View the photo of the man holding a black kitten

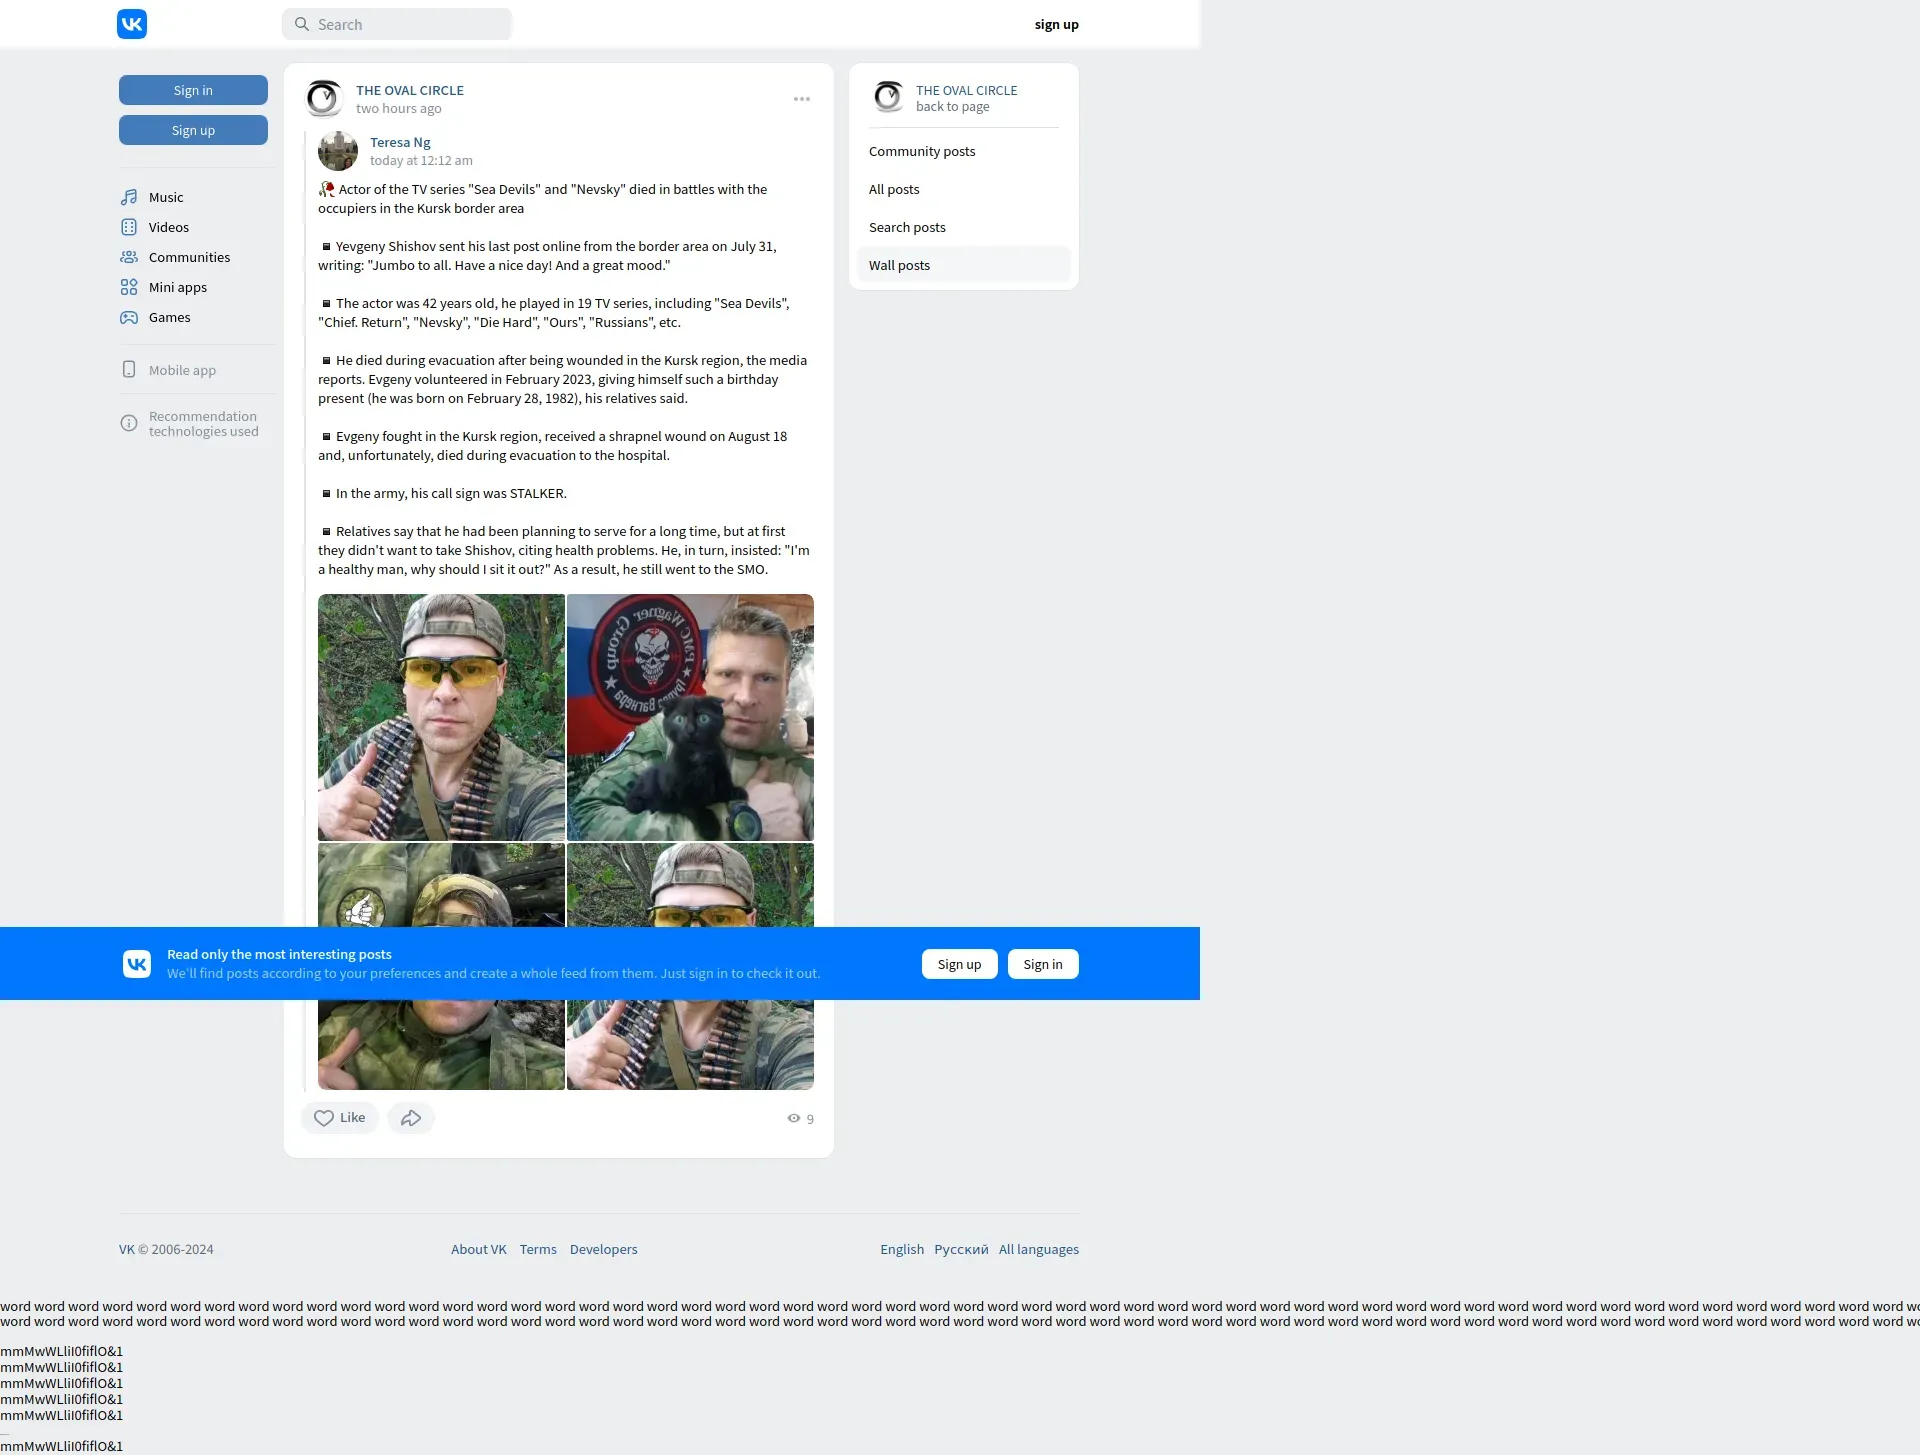pyautogui.click(x=690, y=717)
